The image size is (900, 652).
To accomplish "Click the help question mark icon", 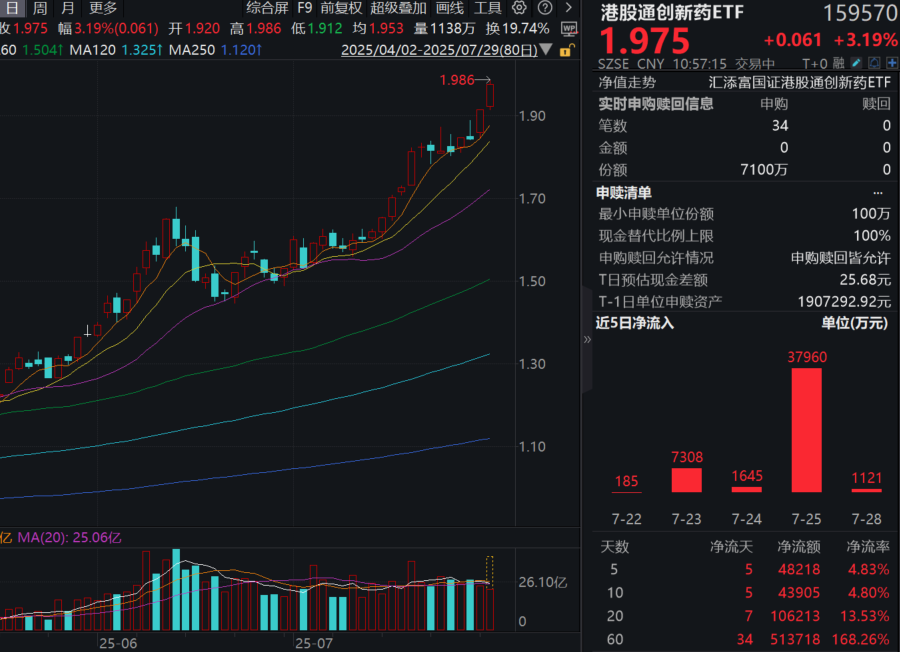I will tap(543, 8).
